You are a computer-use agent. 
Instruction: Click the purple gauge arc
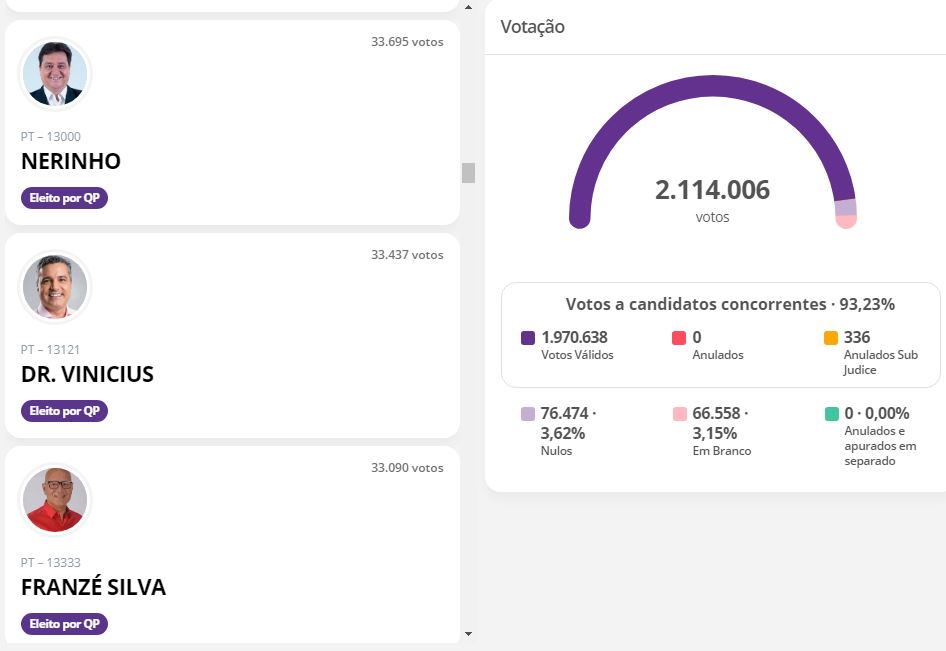[x=712, y=86]
